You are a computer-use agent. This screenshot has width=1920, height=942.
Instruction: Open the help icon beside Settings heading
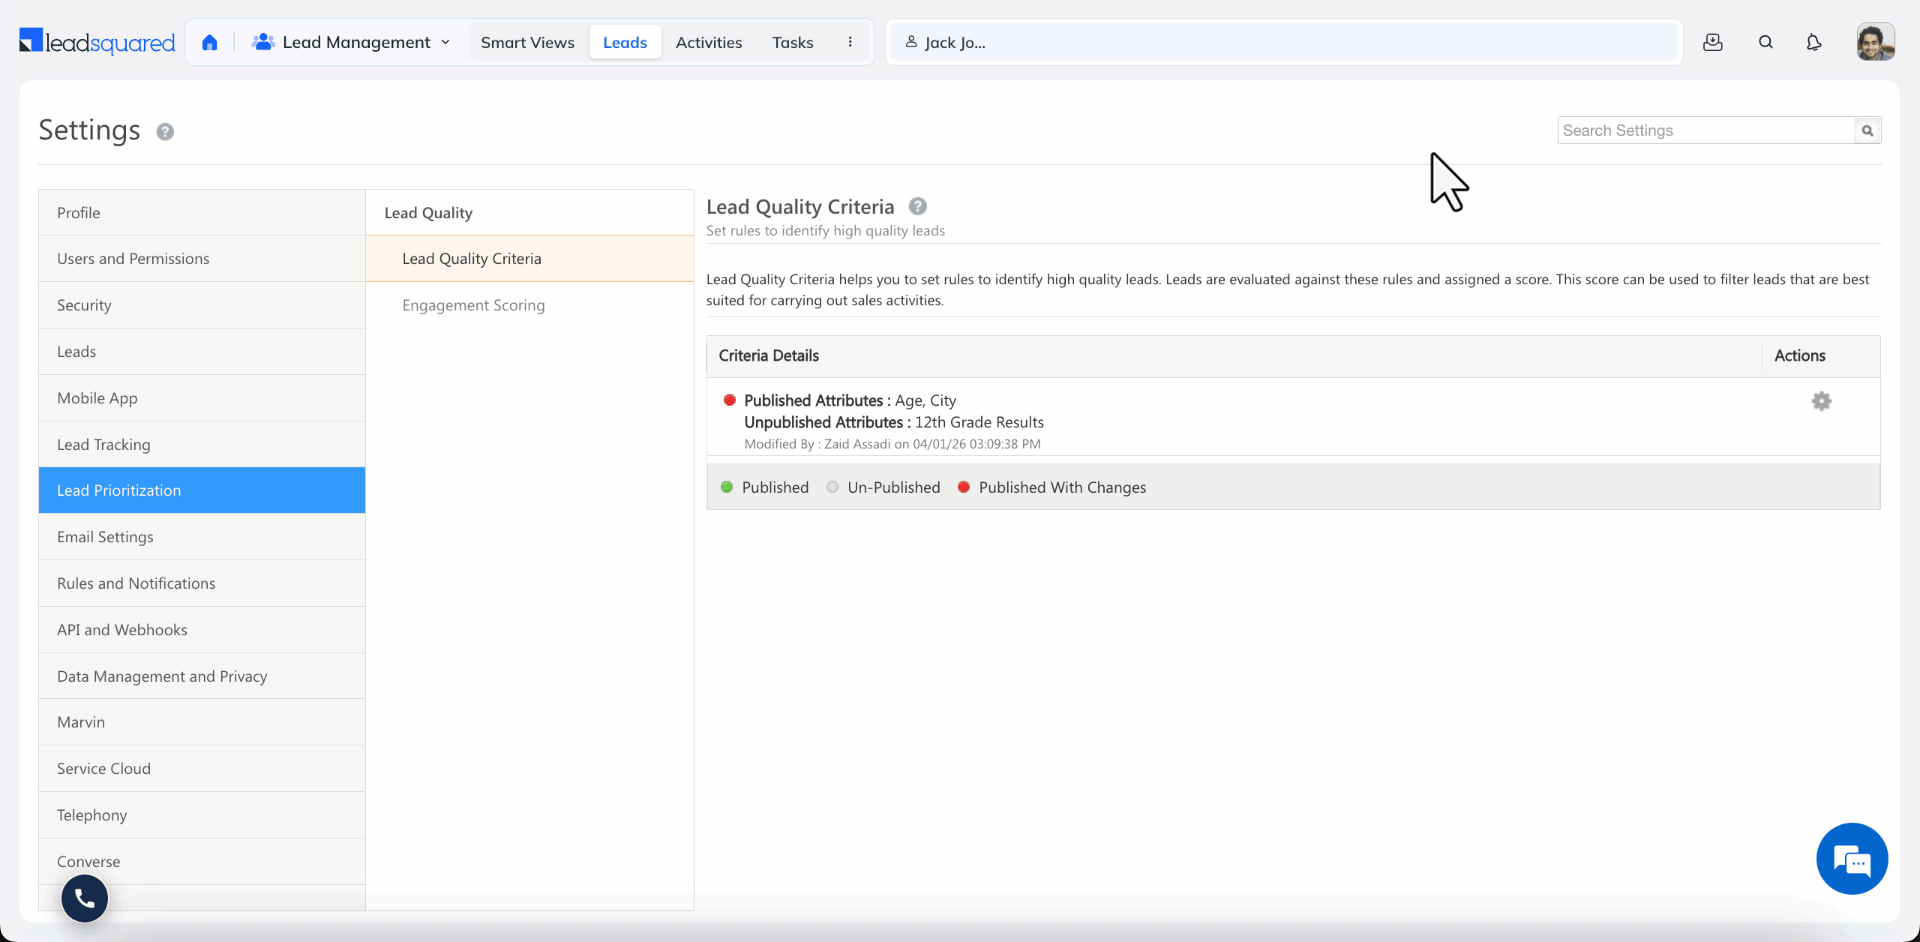click(x=165, y=131)
